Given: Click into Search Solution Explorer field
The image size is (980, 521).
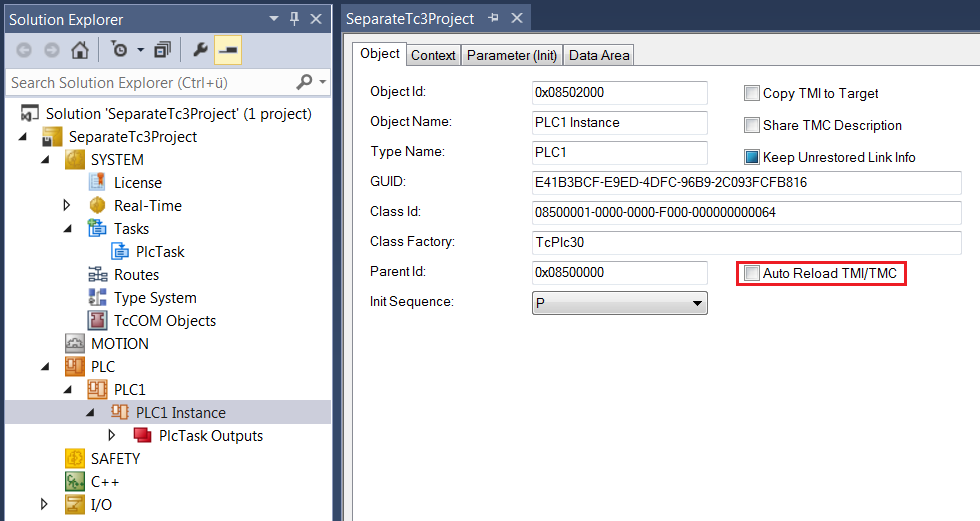Looking at the screenshot, I should click(x=150, y=82).
